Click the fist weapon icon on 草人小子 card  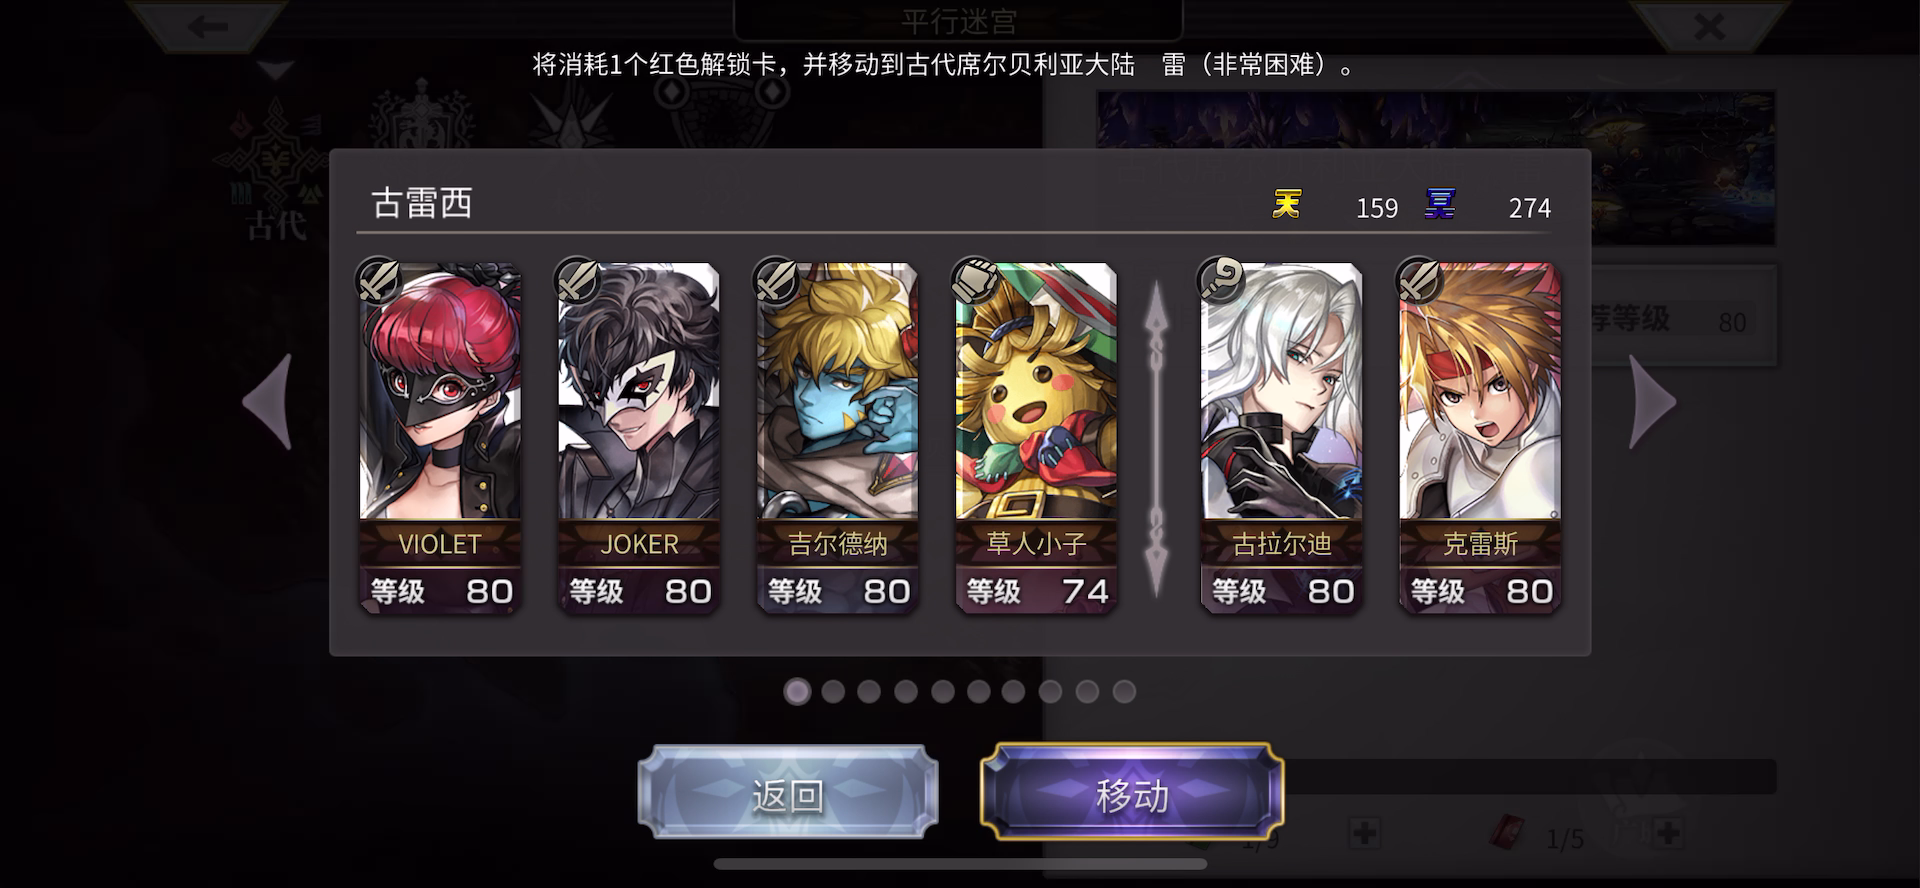pos(975,280)
